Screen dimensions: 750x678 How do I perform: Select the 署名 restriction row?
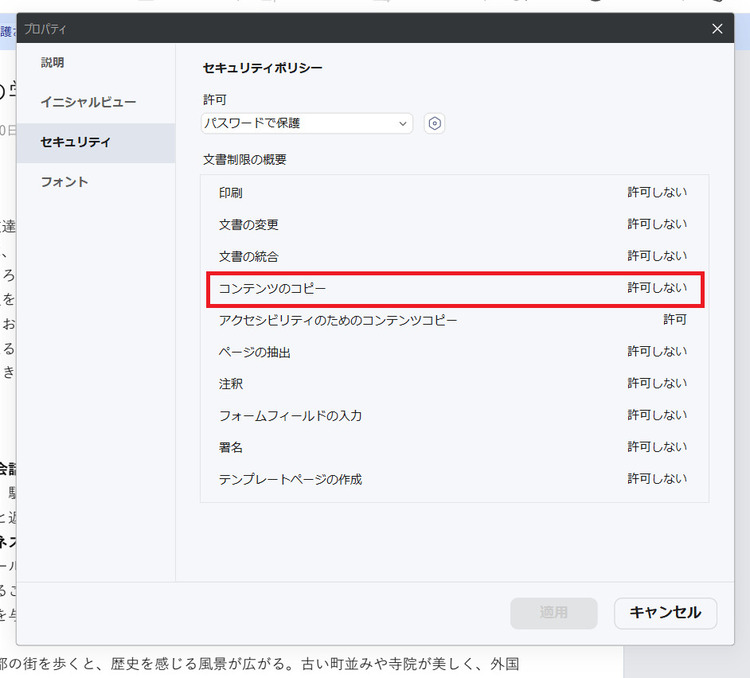(454, 447)
